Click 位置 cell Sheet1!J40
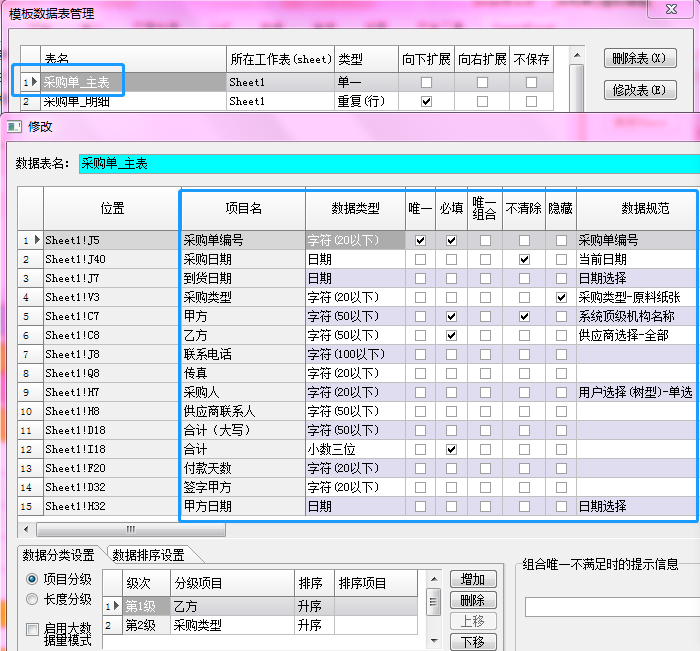Screen dimensions: 700x651 click(x=112, y=259)
